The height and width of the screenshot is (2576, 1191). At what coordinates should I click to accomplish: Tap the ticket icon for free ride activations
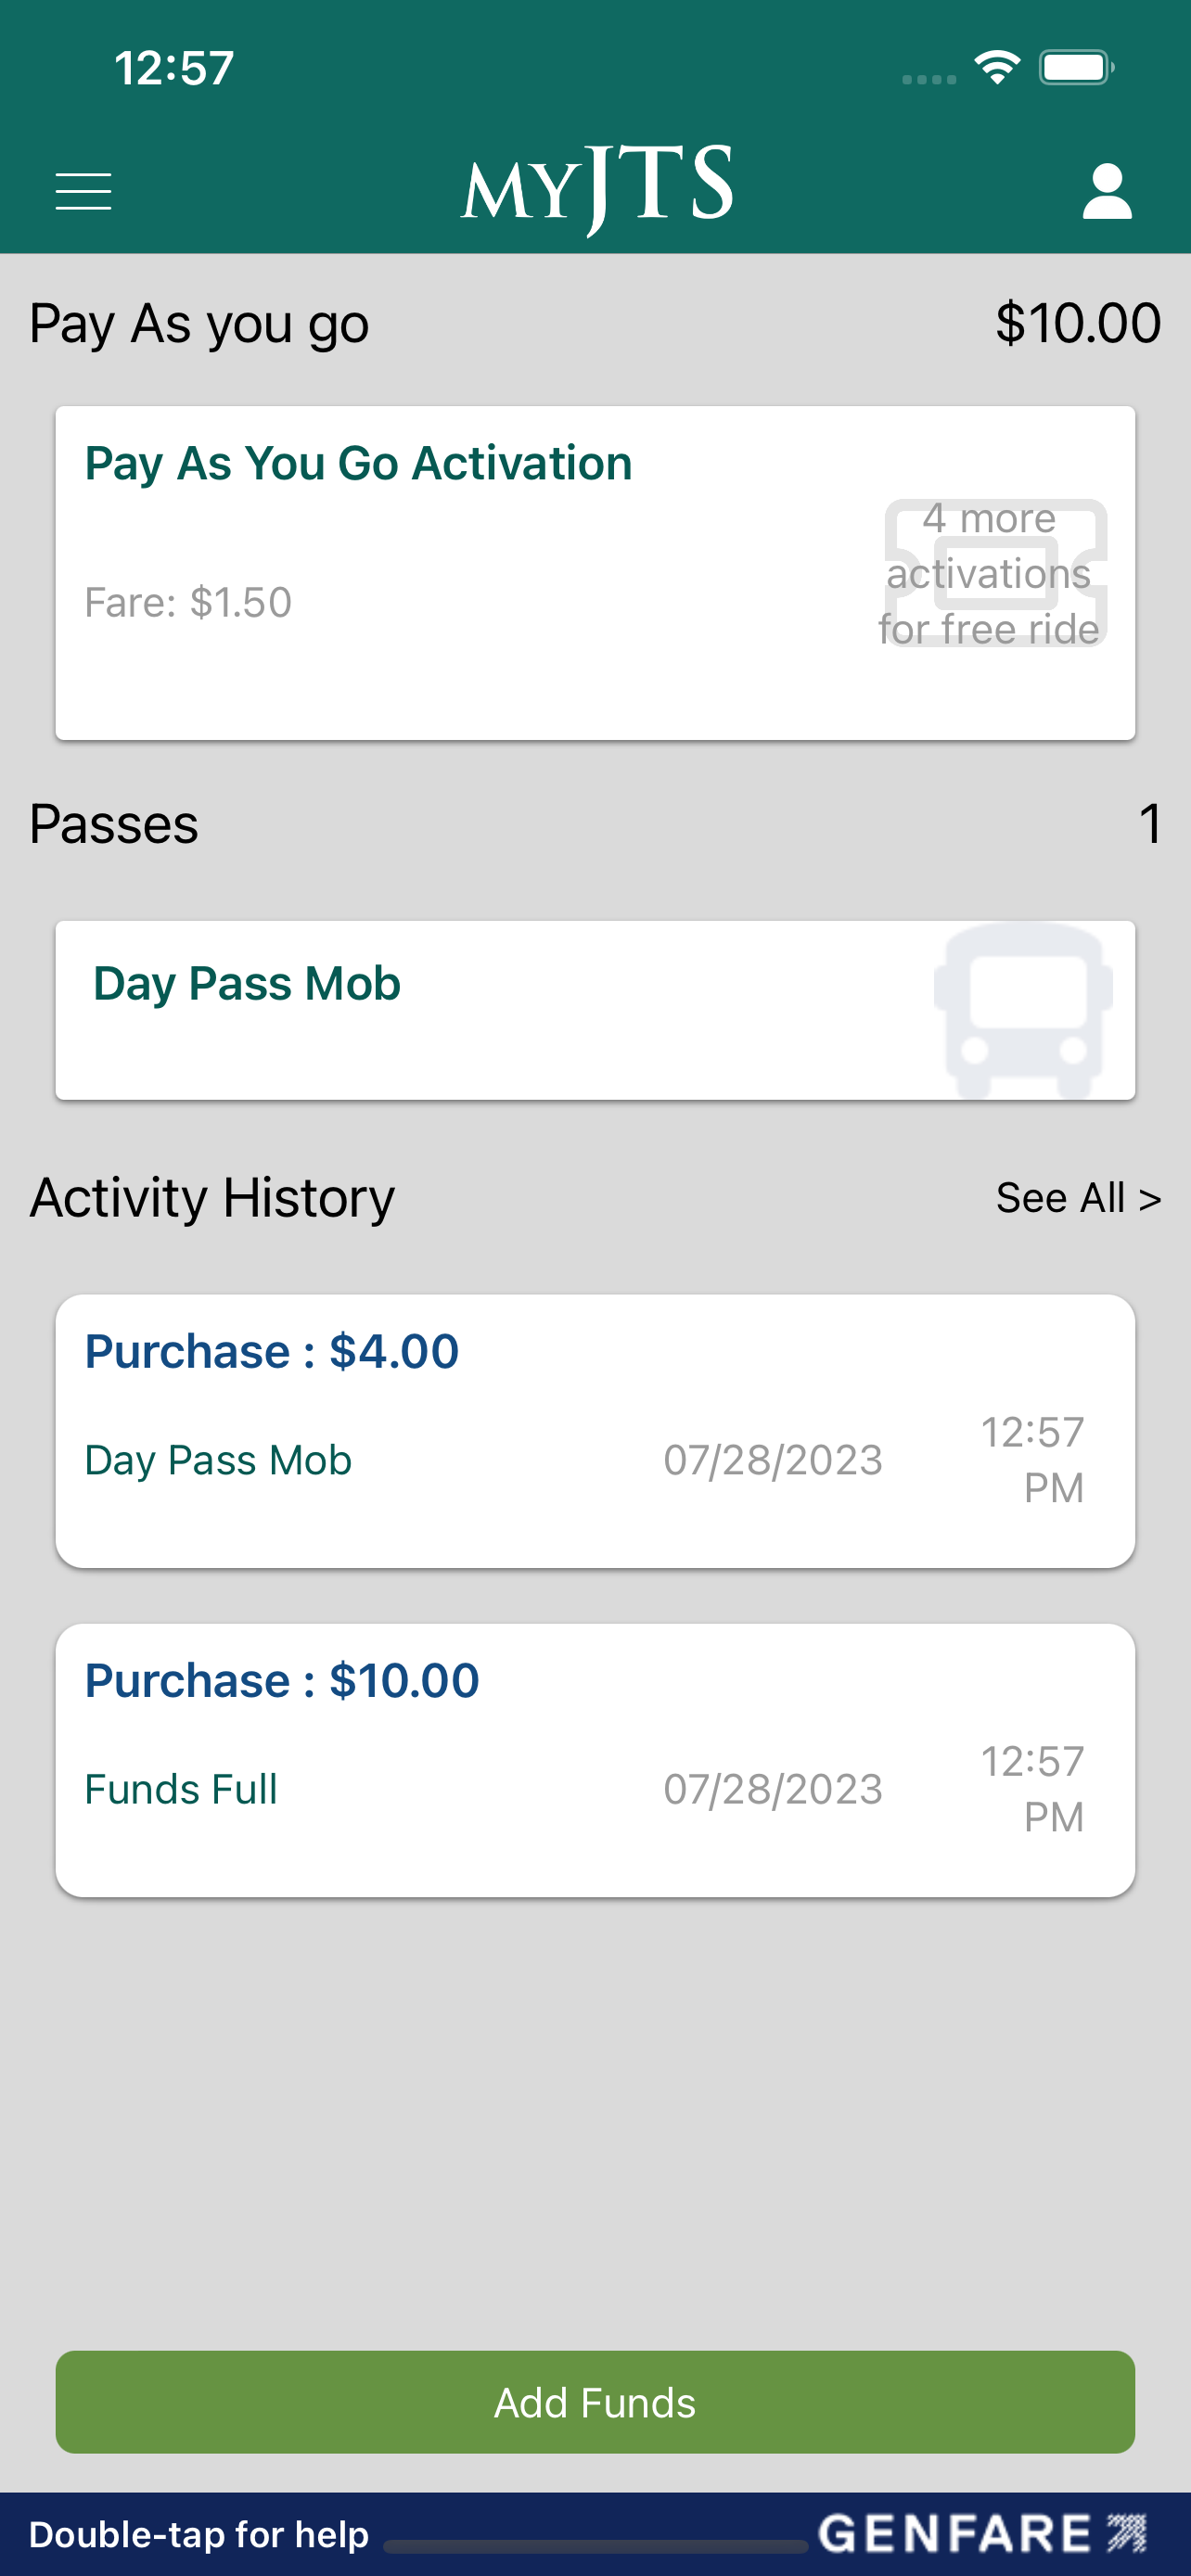(x=996, y=573)
